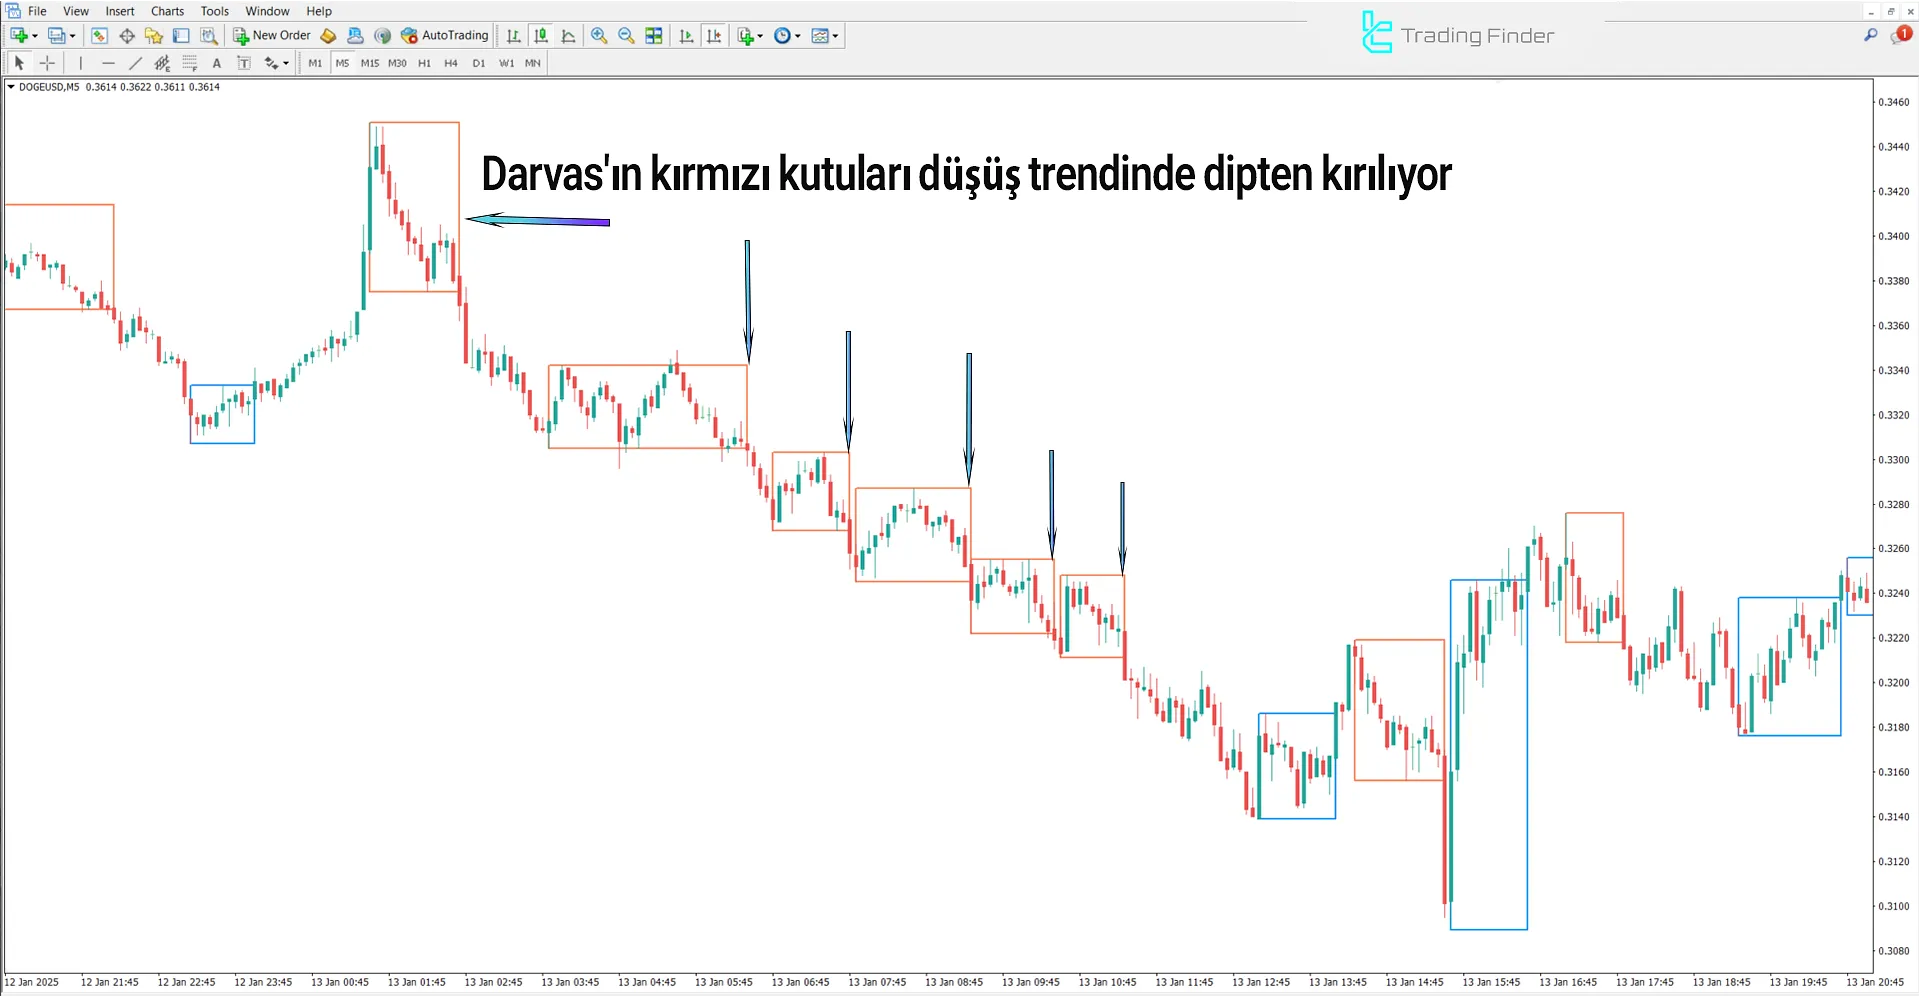Select the Equidistant Channel tool

(162, 63)
